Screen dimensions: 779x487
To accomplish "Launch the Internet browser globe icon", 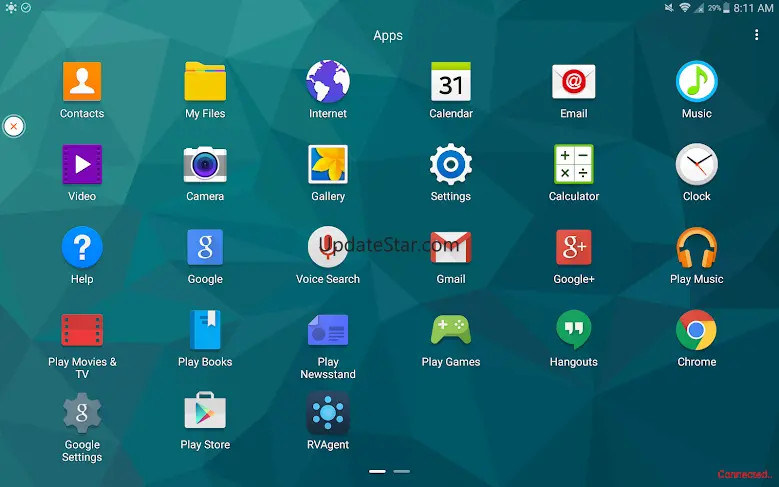I will (x=328, y=81).
